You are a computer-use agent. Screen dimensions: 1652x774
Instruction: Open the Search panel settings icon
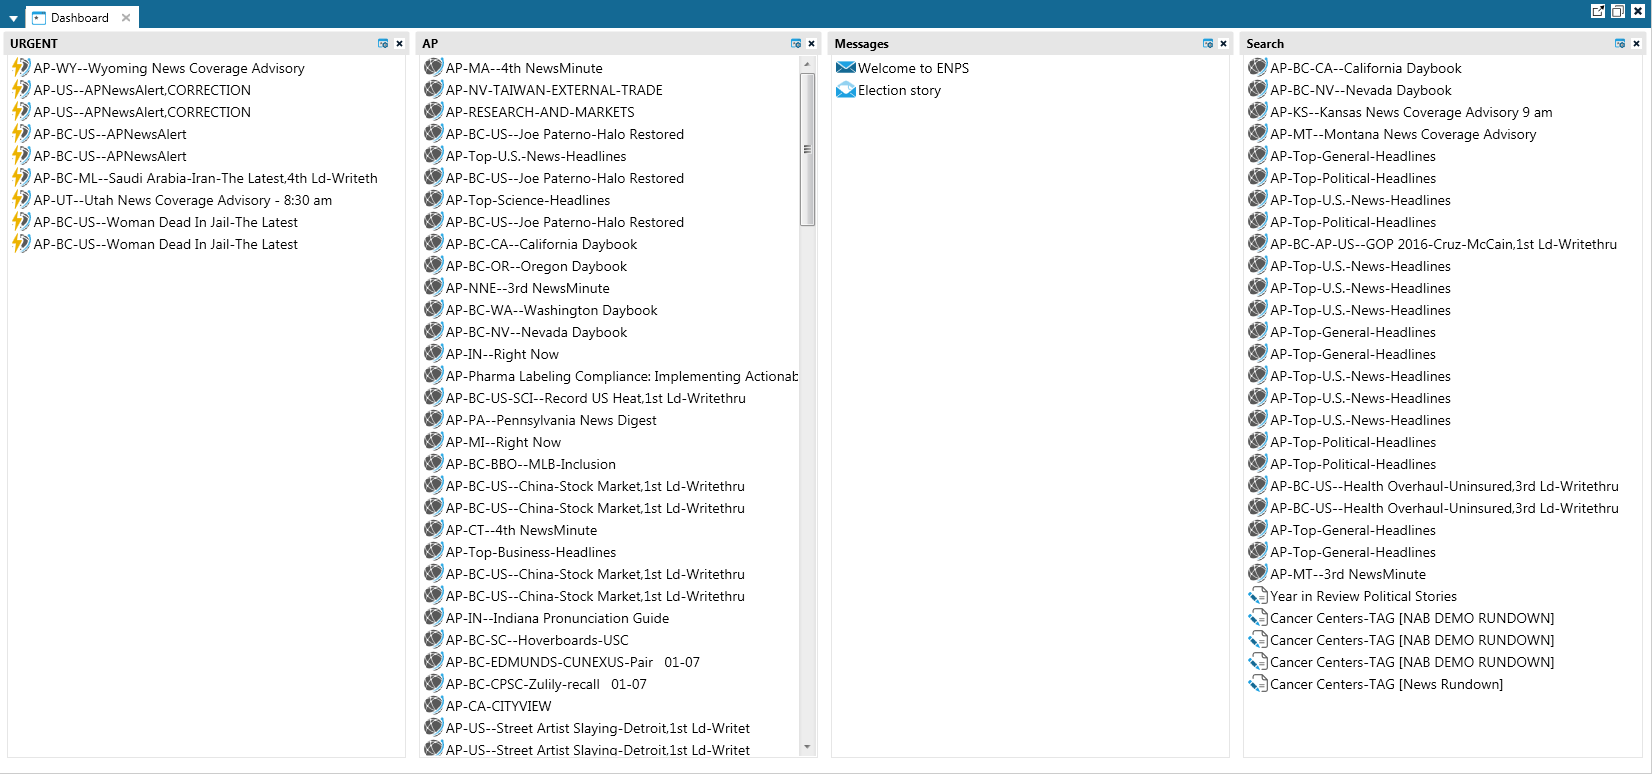(x=1620, y=44)
